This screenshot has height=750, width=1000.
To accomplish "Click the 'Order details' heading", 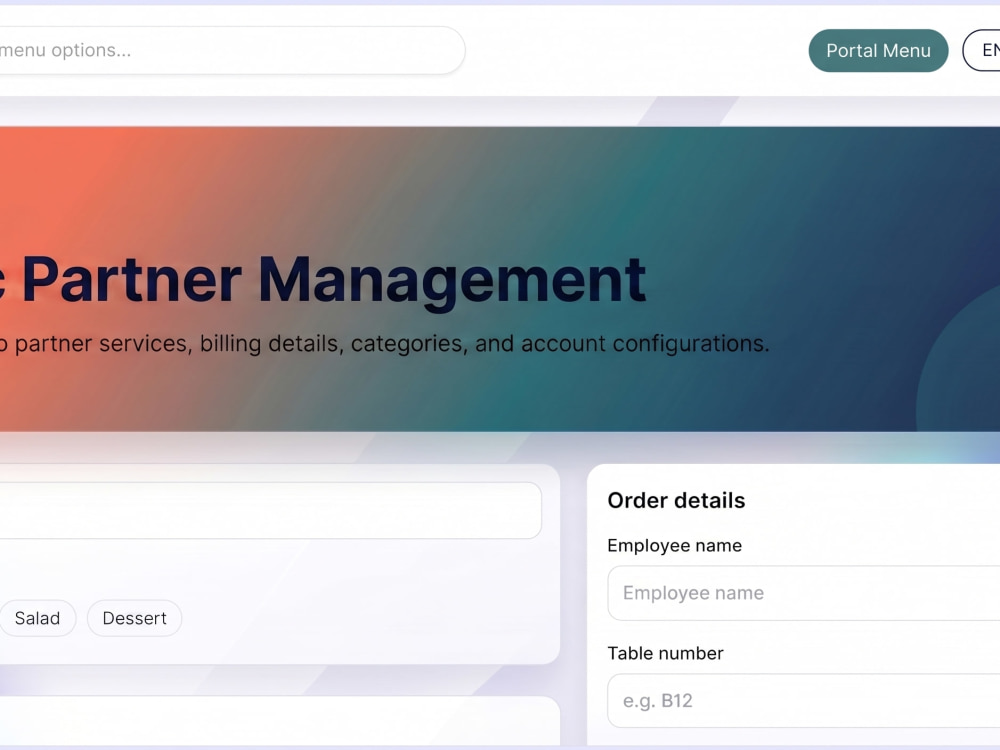I will pyautogui.click(x=676, y=501).
